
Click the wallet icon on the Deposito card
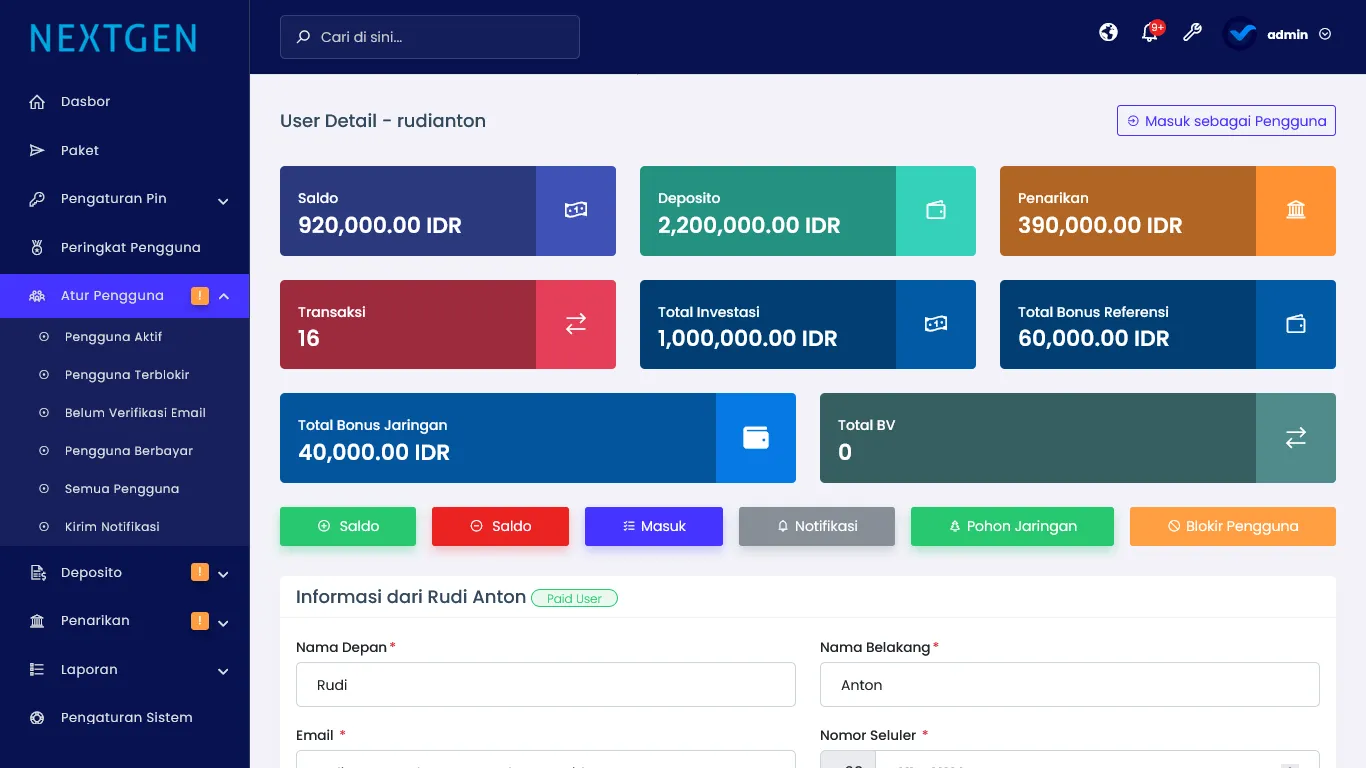pos(936,210)
